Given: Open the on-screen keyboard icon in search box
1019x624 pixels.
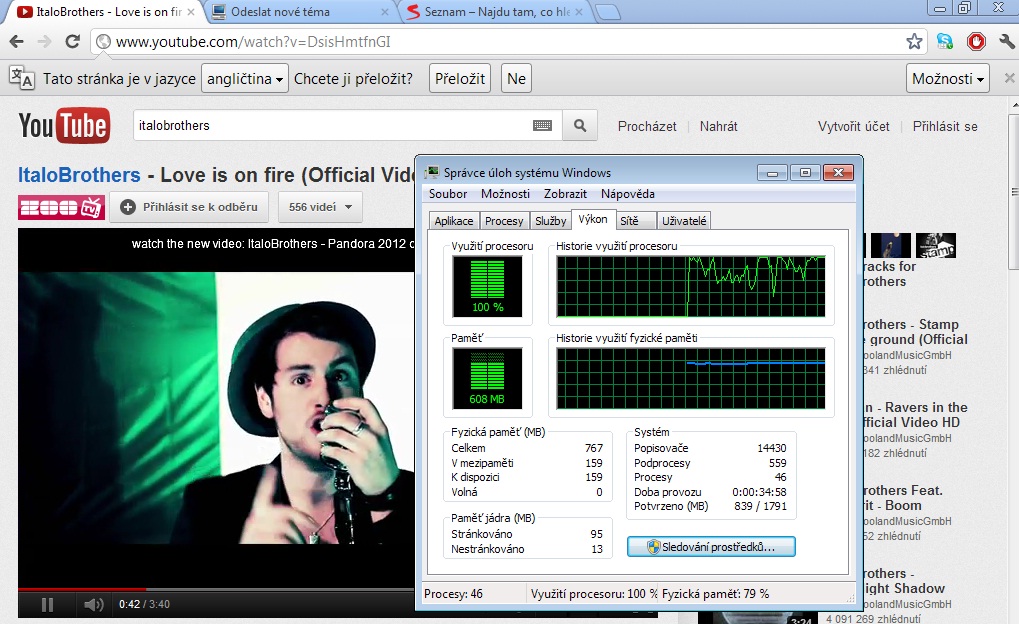Looking at the screenshot, I should click(542, 126).
